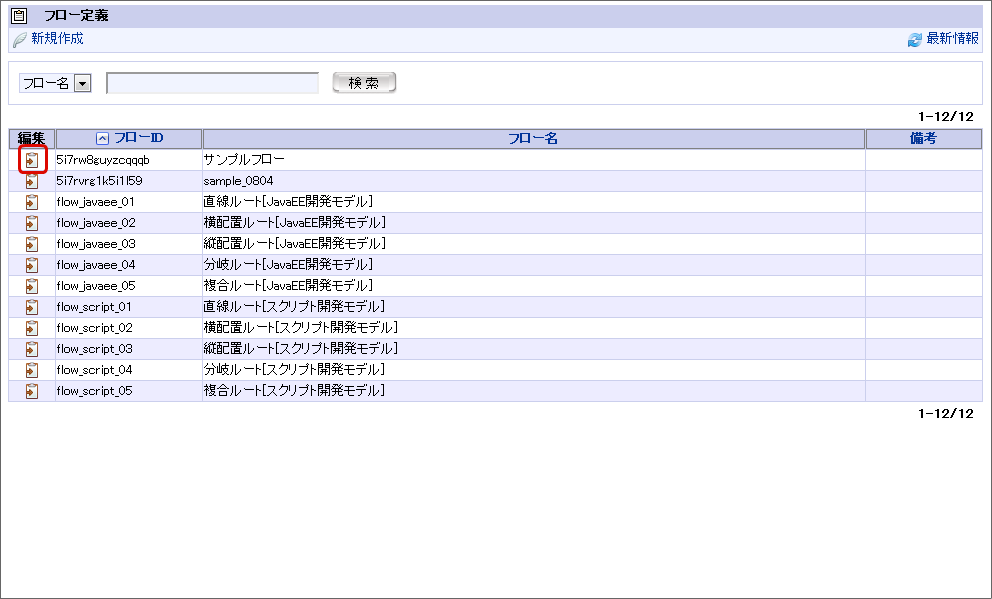Sort by the フロー名 column header

tap(533, 139)
